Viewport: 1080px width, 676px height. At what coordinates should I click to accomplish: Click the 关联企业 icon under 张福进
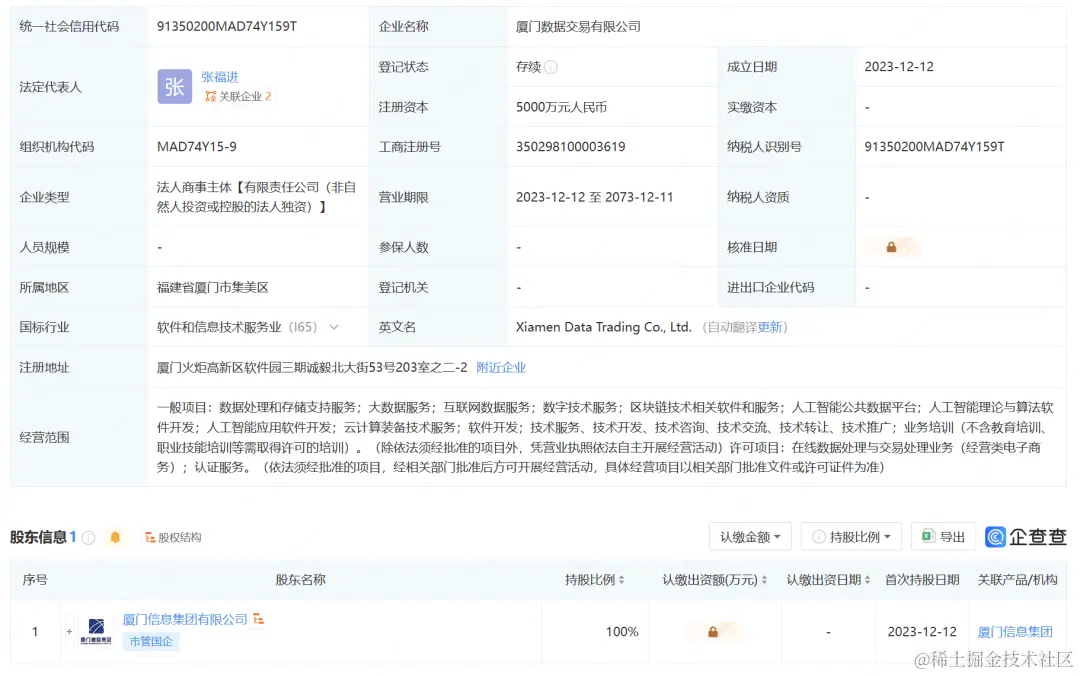211,97
